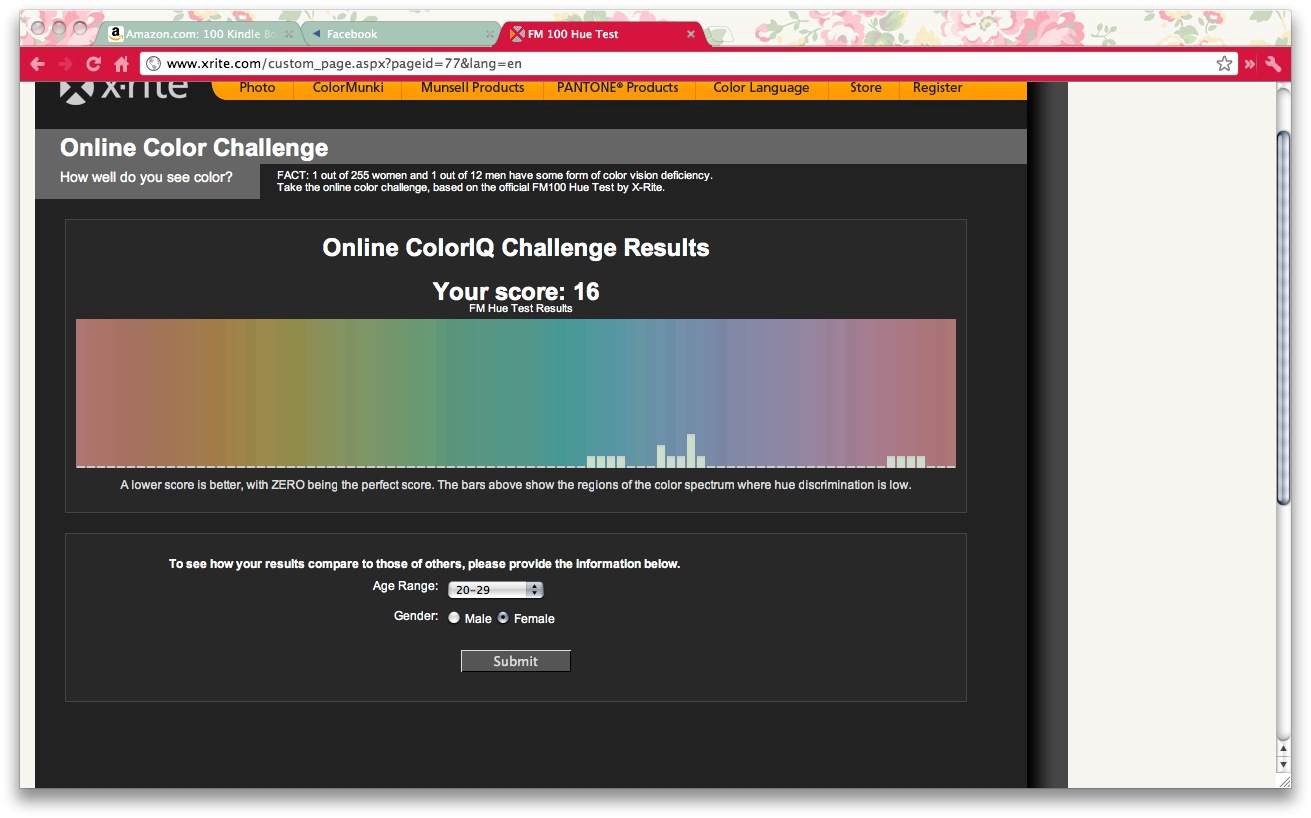Click the 'Age Range:' label

point(405,586)
